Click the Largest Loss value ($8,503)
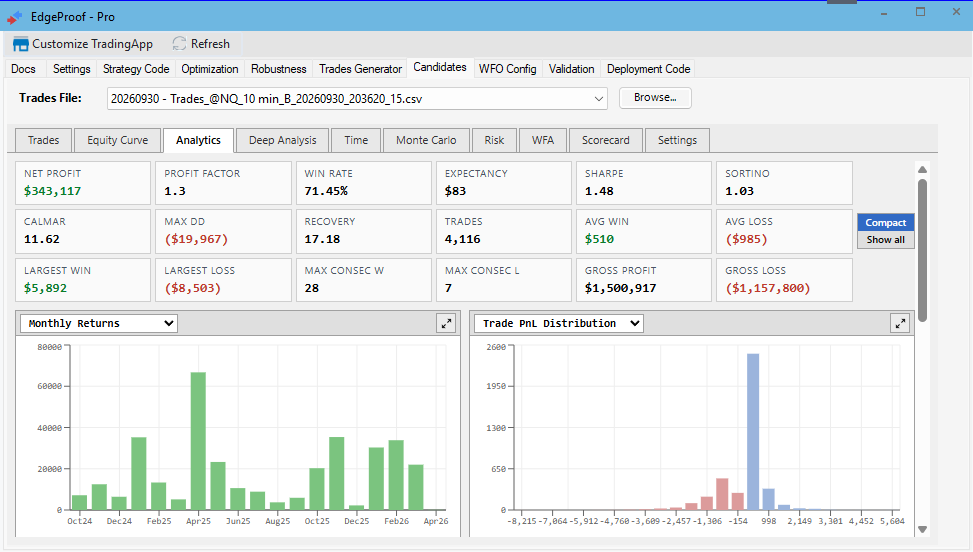Image resolution: width=973 pixels, height=552 pixels. pos(192,288)
